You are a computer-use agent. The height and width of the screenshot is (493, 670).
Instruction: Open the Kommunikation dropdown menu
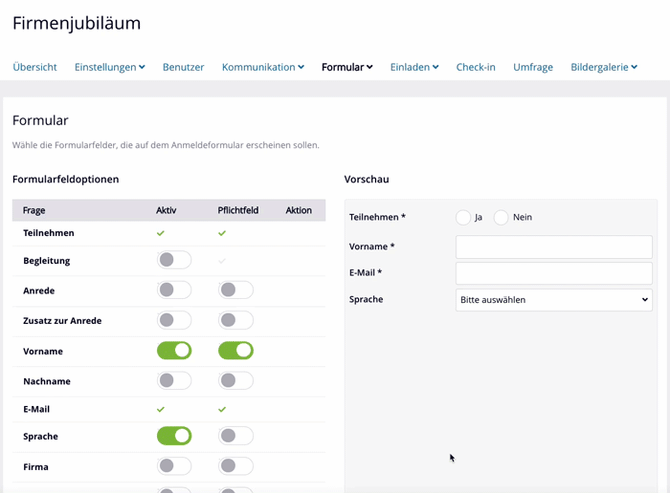click(x=263, y=67)
